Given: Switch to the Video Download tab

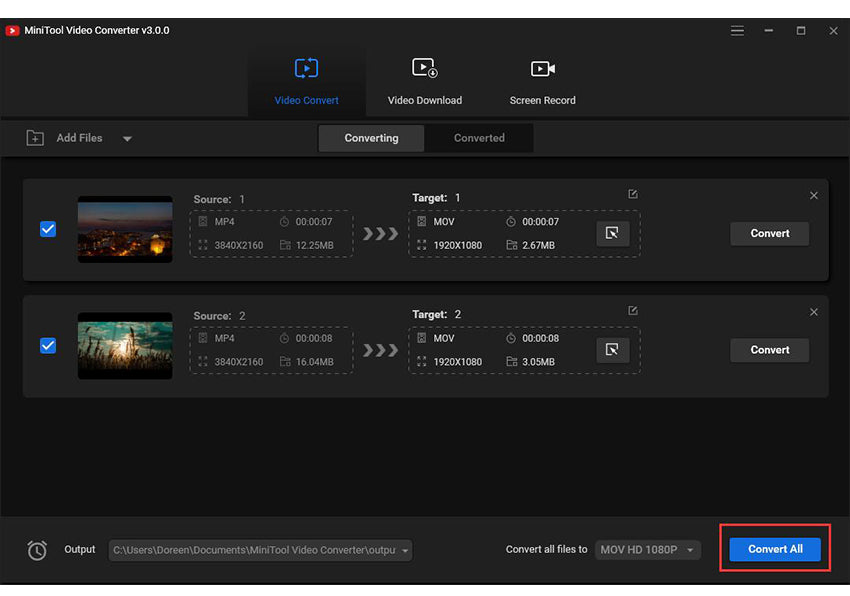Looking at the screenshot, I should click(425, 82).
